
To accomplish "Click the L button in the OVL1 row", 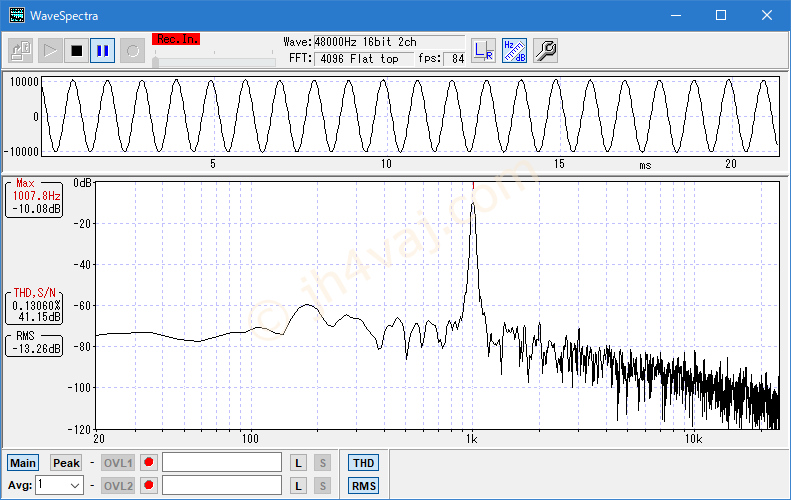I will (x=298, y=463).
